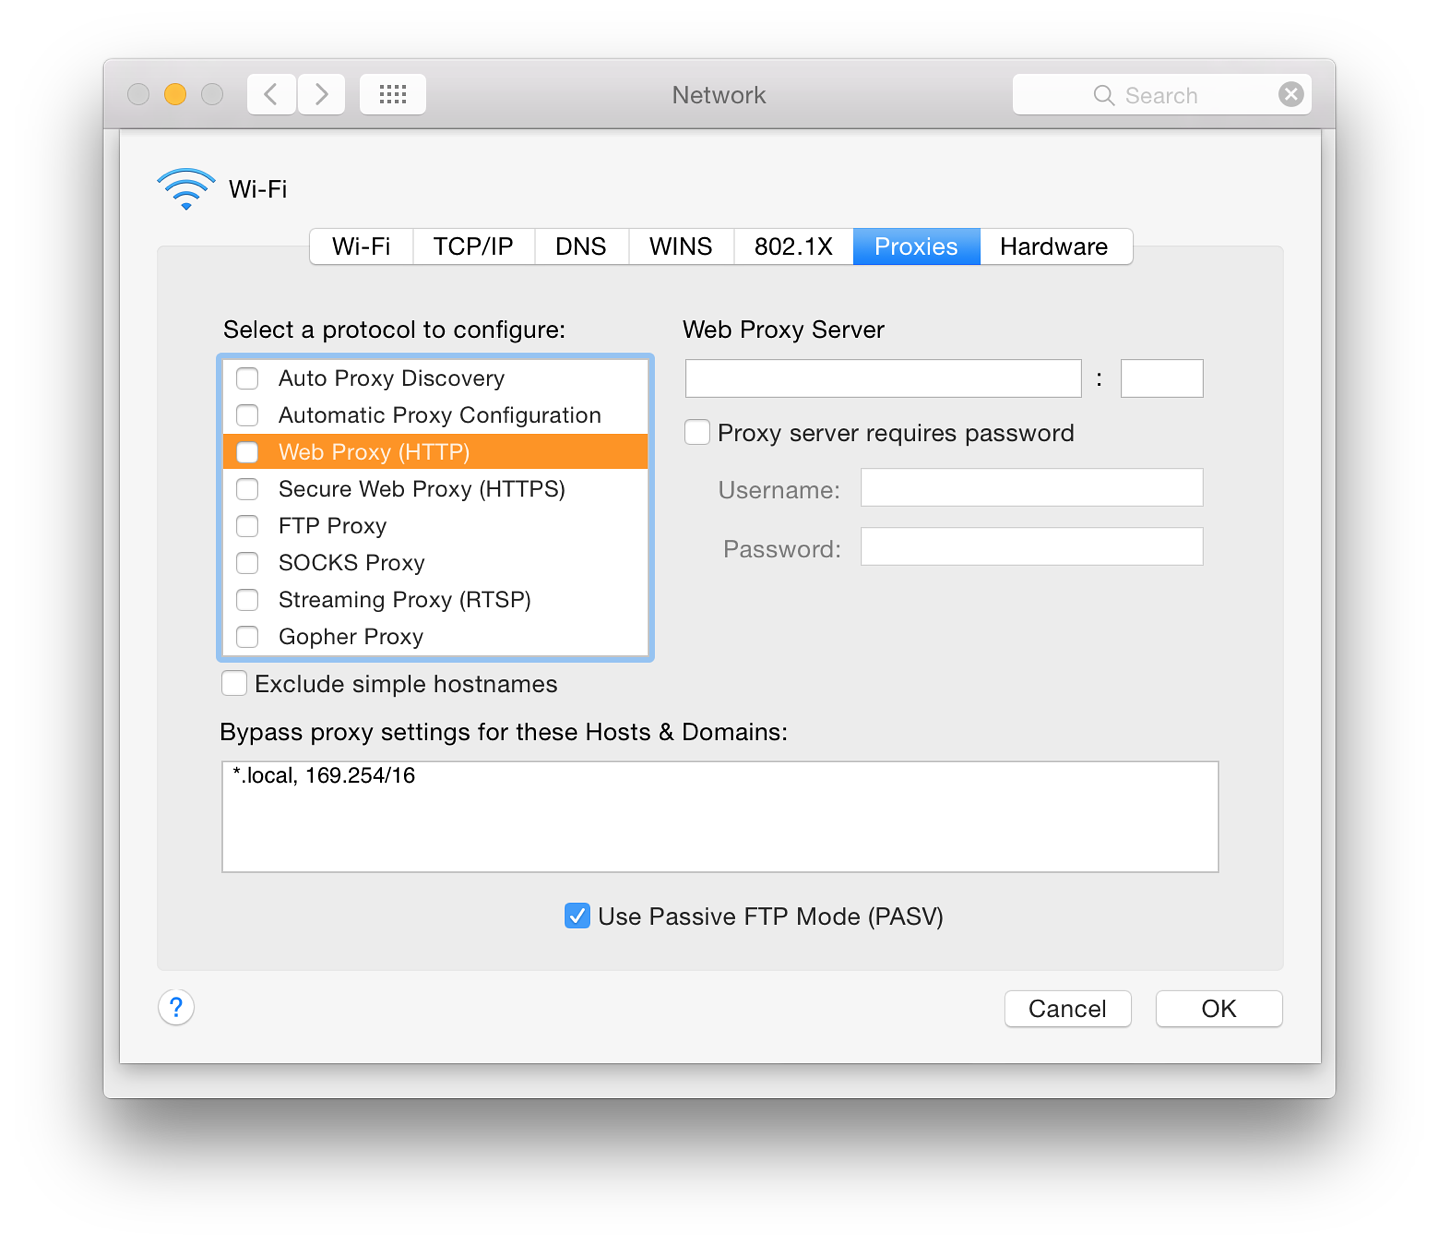This screenshot has height=1246, width=1439.
Task: Check Exclude simple hostnames
Action: [x=234, y=683]
